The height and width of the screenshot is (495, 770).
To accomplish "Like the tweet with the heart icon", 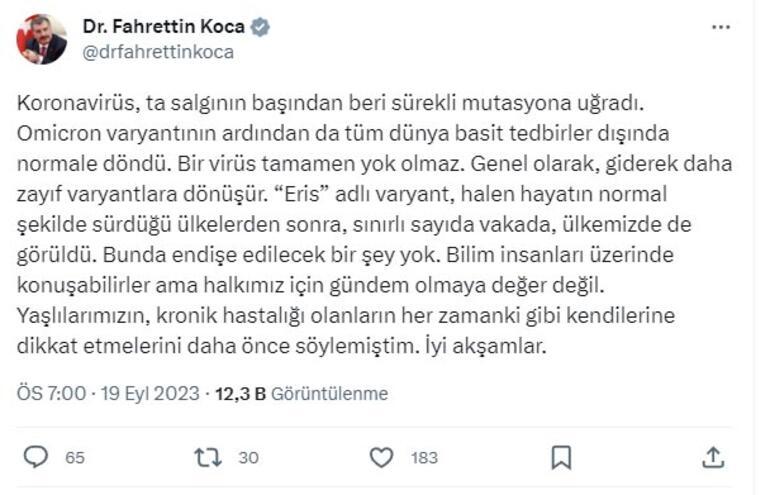I will (x=381, y=458).
